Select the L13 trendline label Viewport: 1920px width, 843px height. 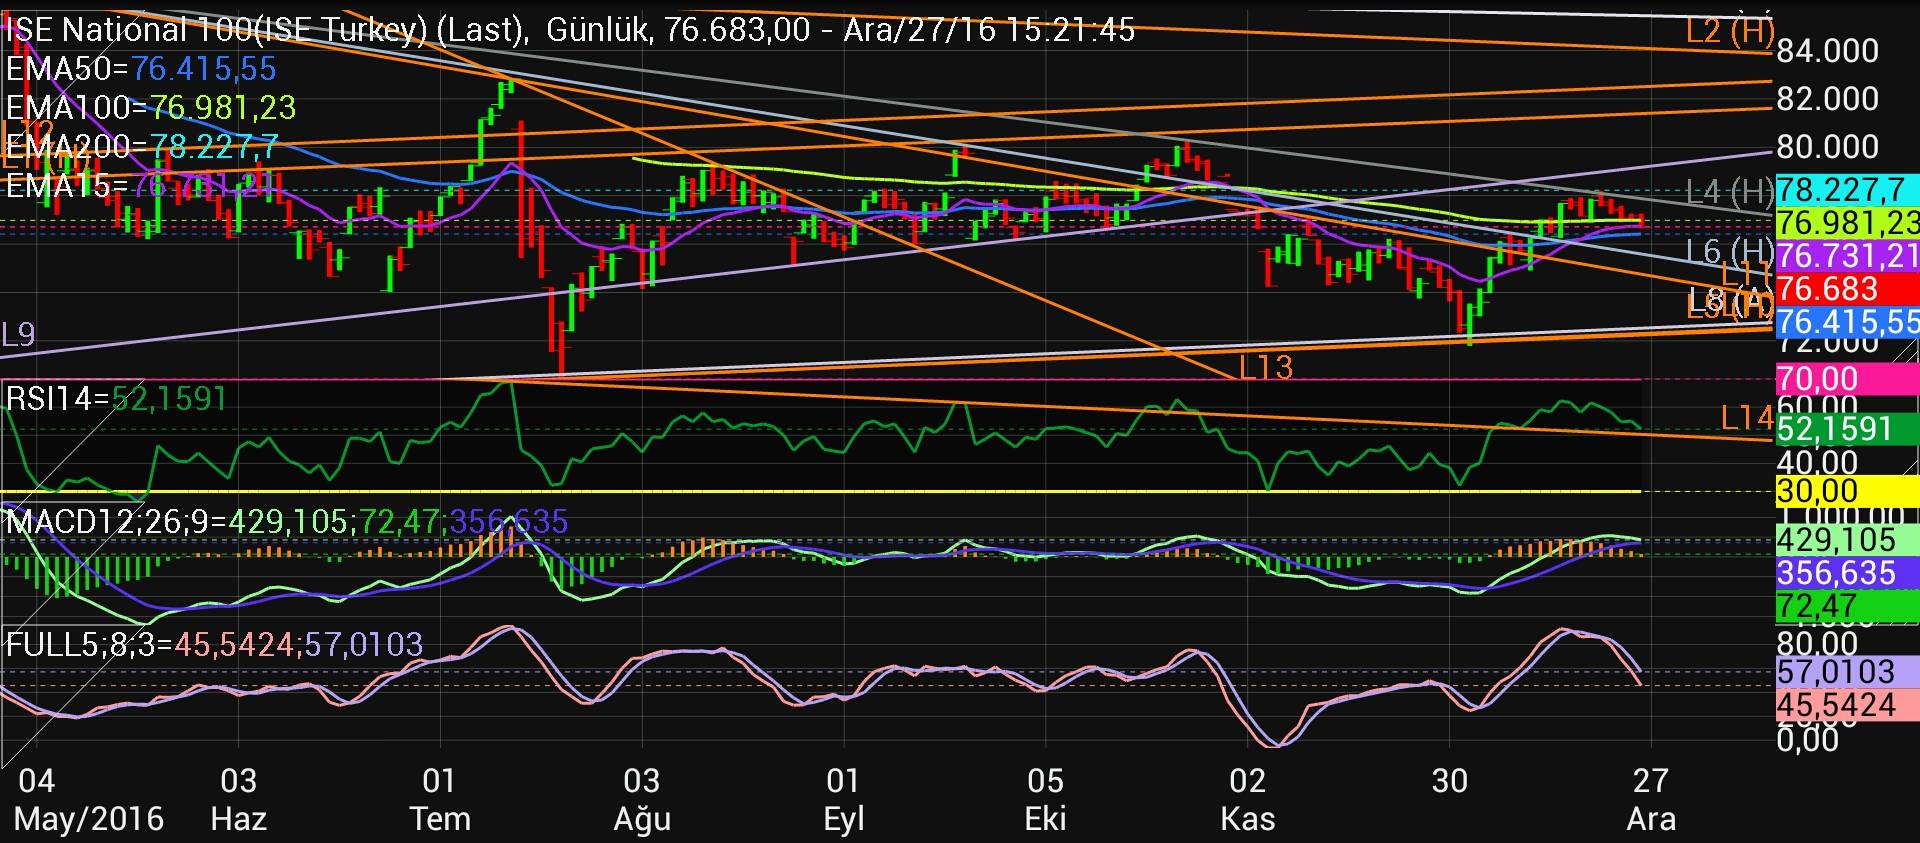point(1265,368)
